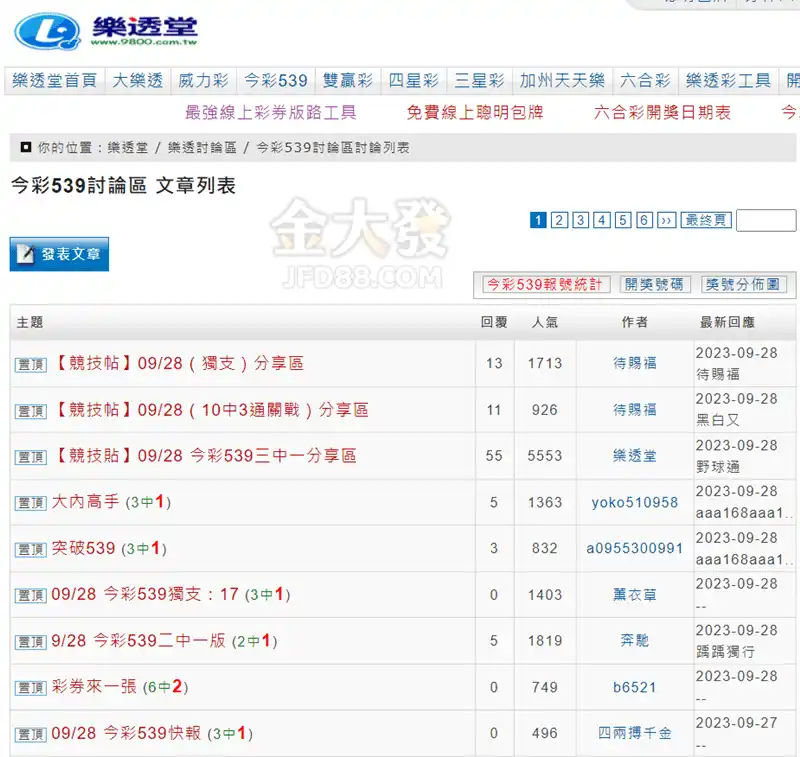The height and width of the screenshot is (757, 800).
Task: Click the page number input box
Action: point(764,219)
